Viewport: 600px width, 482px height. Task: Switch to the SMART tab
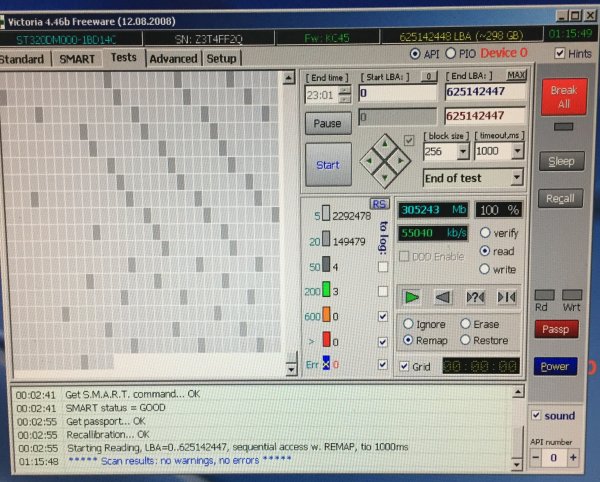click(77, 59)
